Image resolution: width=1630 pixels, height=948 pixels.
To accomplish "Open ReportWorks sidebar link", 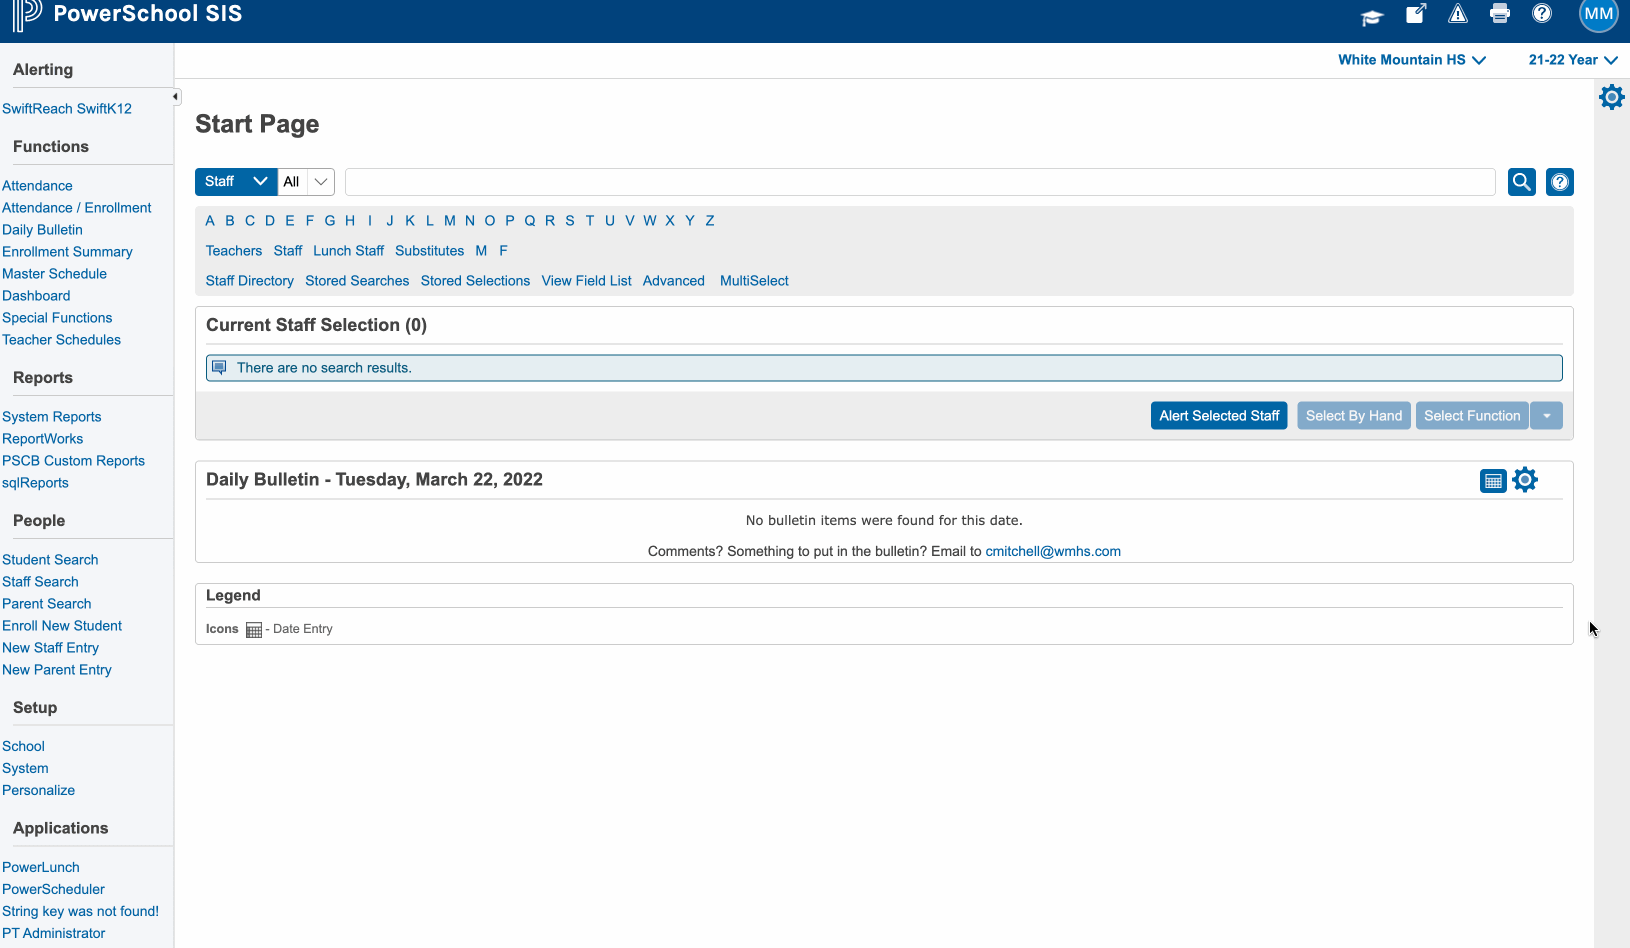I will (43, 439).
